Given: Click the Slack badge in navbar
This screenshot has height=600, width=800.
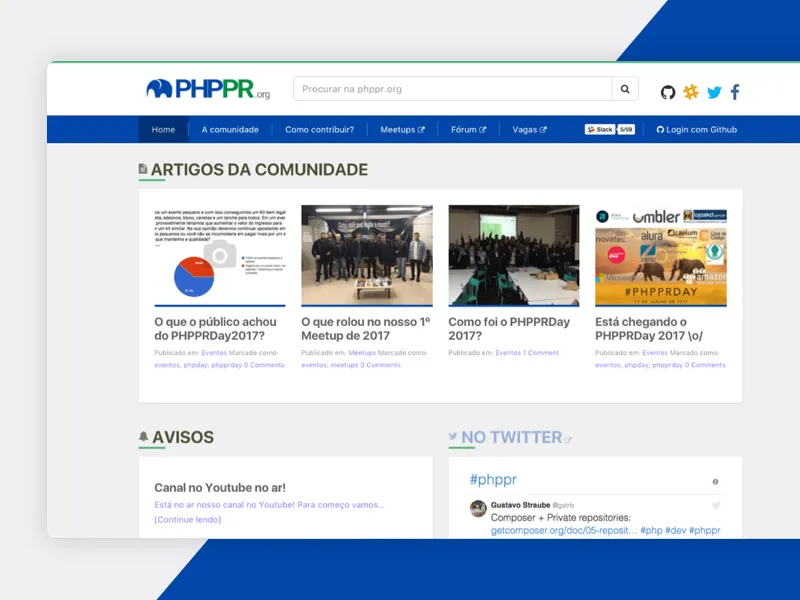Looking at the screenshot, I should click(x=600, y=130).
